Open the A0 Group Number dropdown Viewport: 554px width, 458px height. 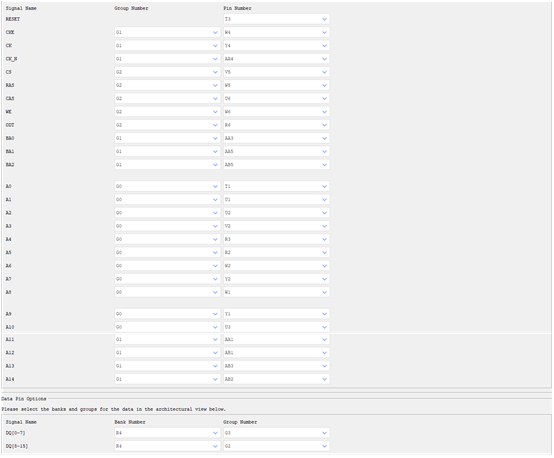[x=167, y=187]
